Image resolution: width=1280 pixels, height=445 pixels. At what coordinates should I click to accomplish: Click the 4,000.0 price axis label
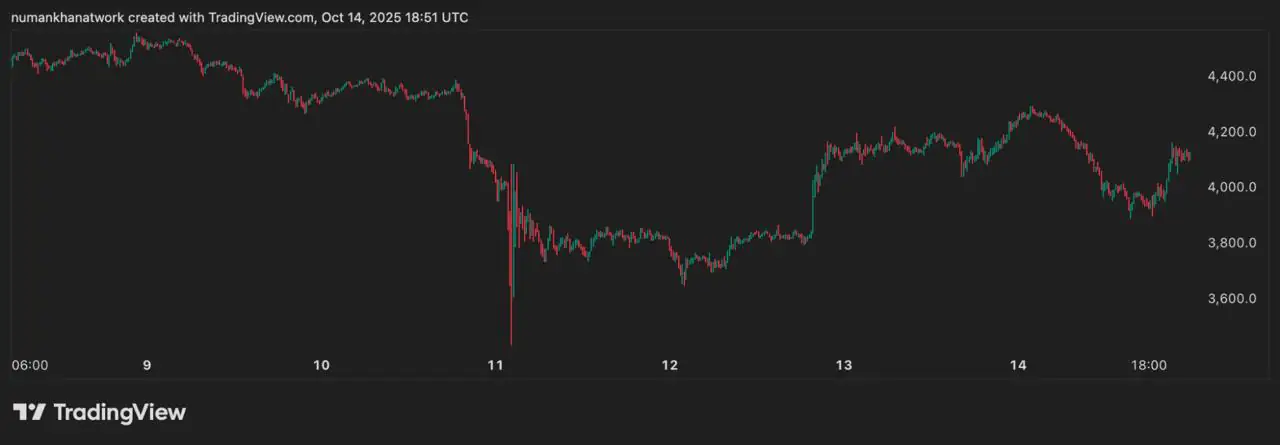point(1231,187)
